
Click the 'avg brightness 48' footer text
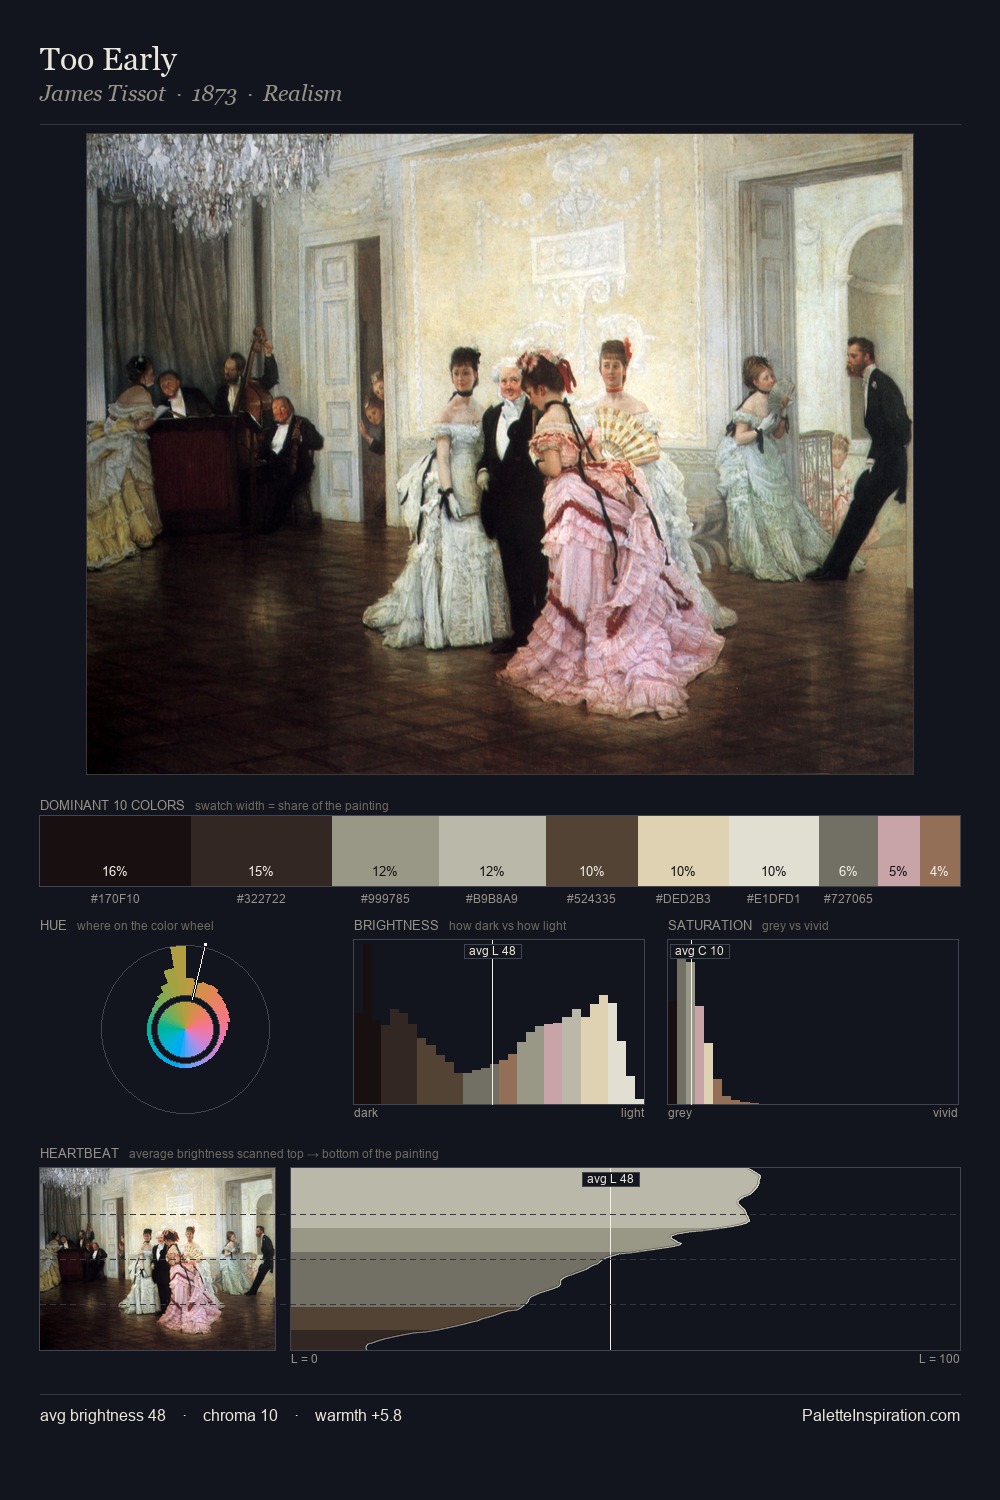(103, 1415)
